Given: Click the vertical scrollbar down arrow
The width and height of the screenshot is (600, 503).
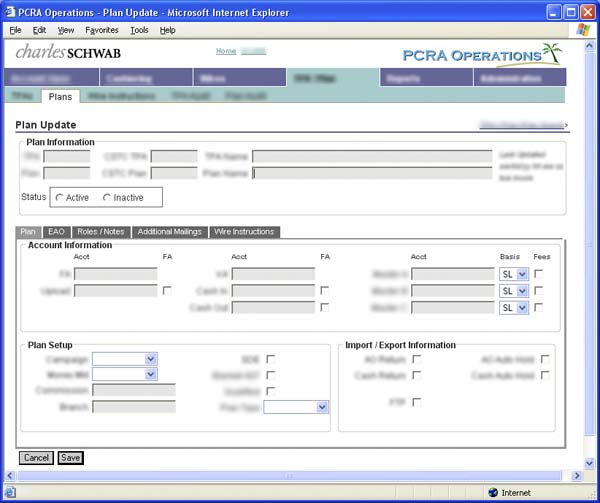Looking at the screenshot, I should click(589, 463).
